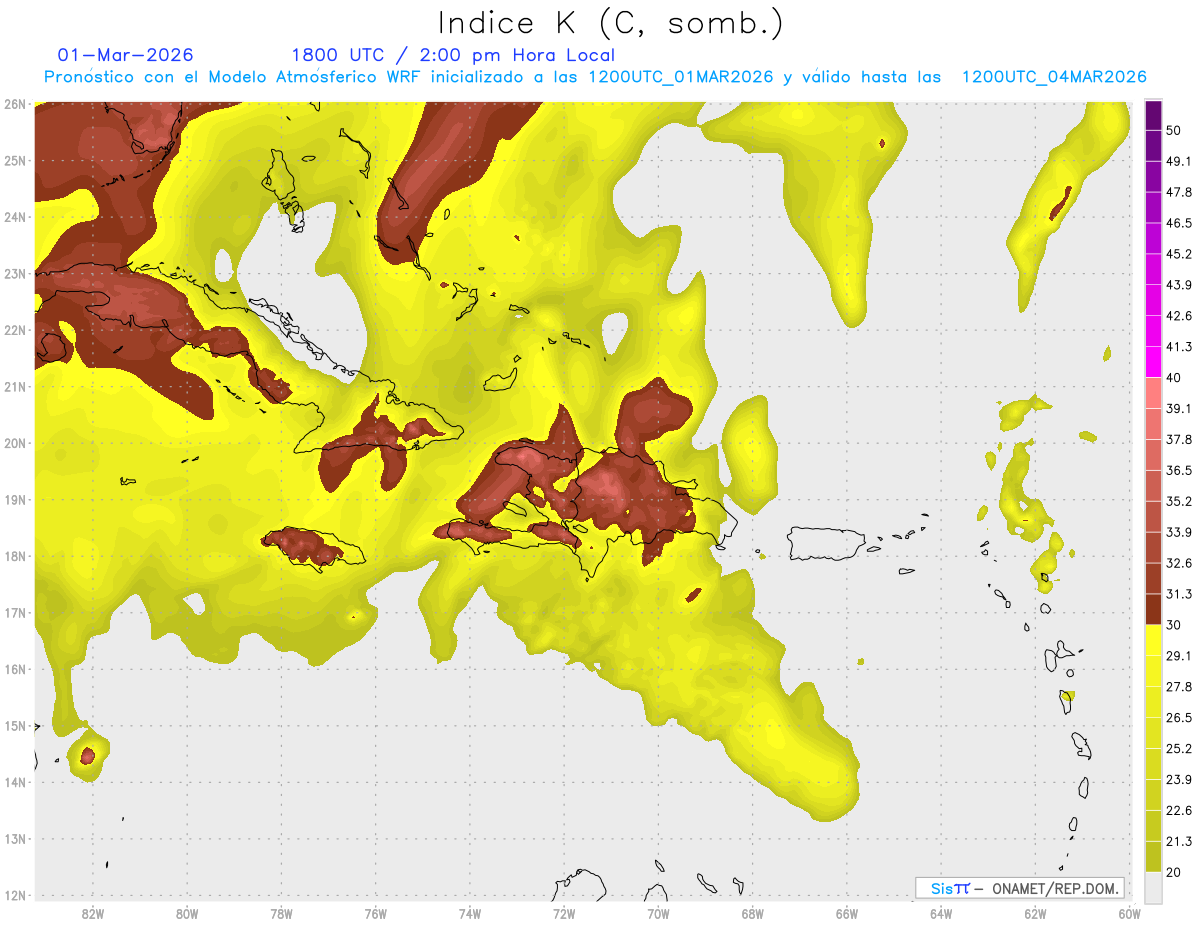Click the 26N latitude label
Image resolution: width=1200 pixels, height=927 pixels.
coord(14,104)
